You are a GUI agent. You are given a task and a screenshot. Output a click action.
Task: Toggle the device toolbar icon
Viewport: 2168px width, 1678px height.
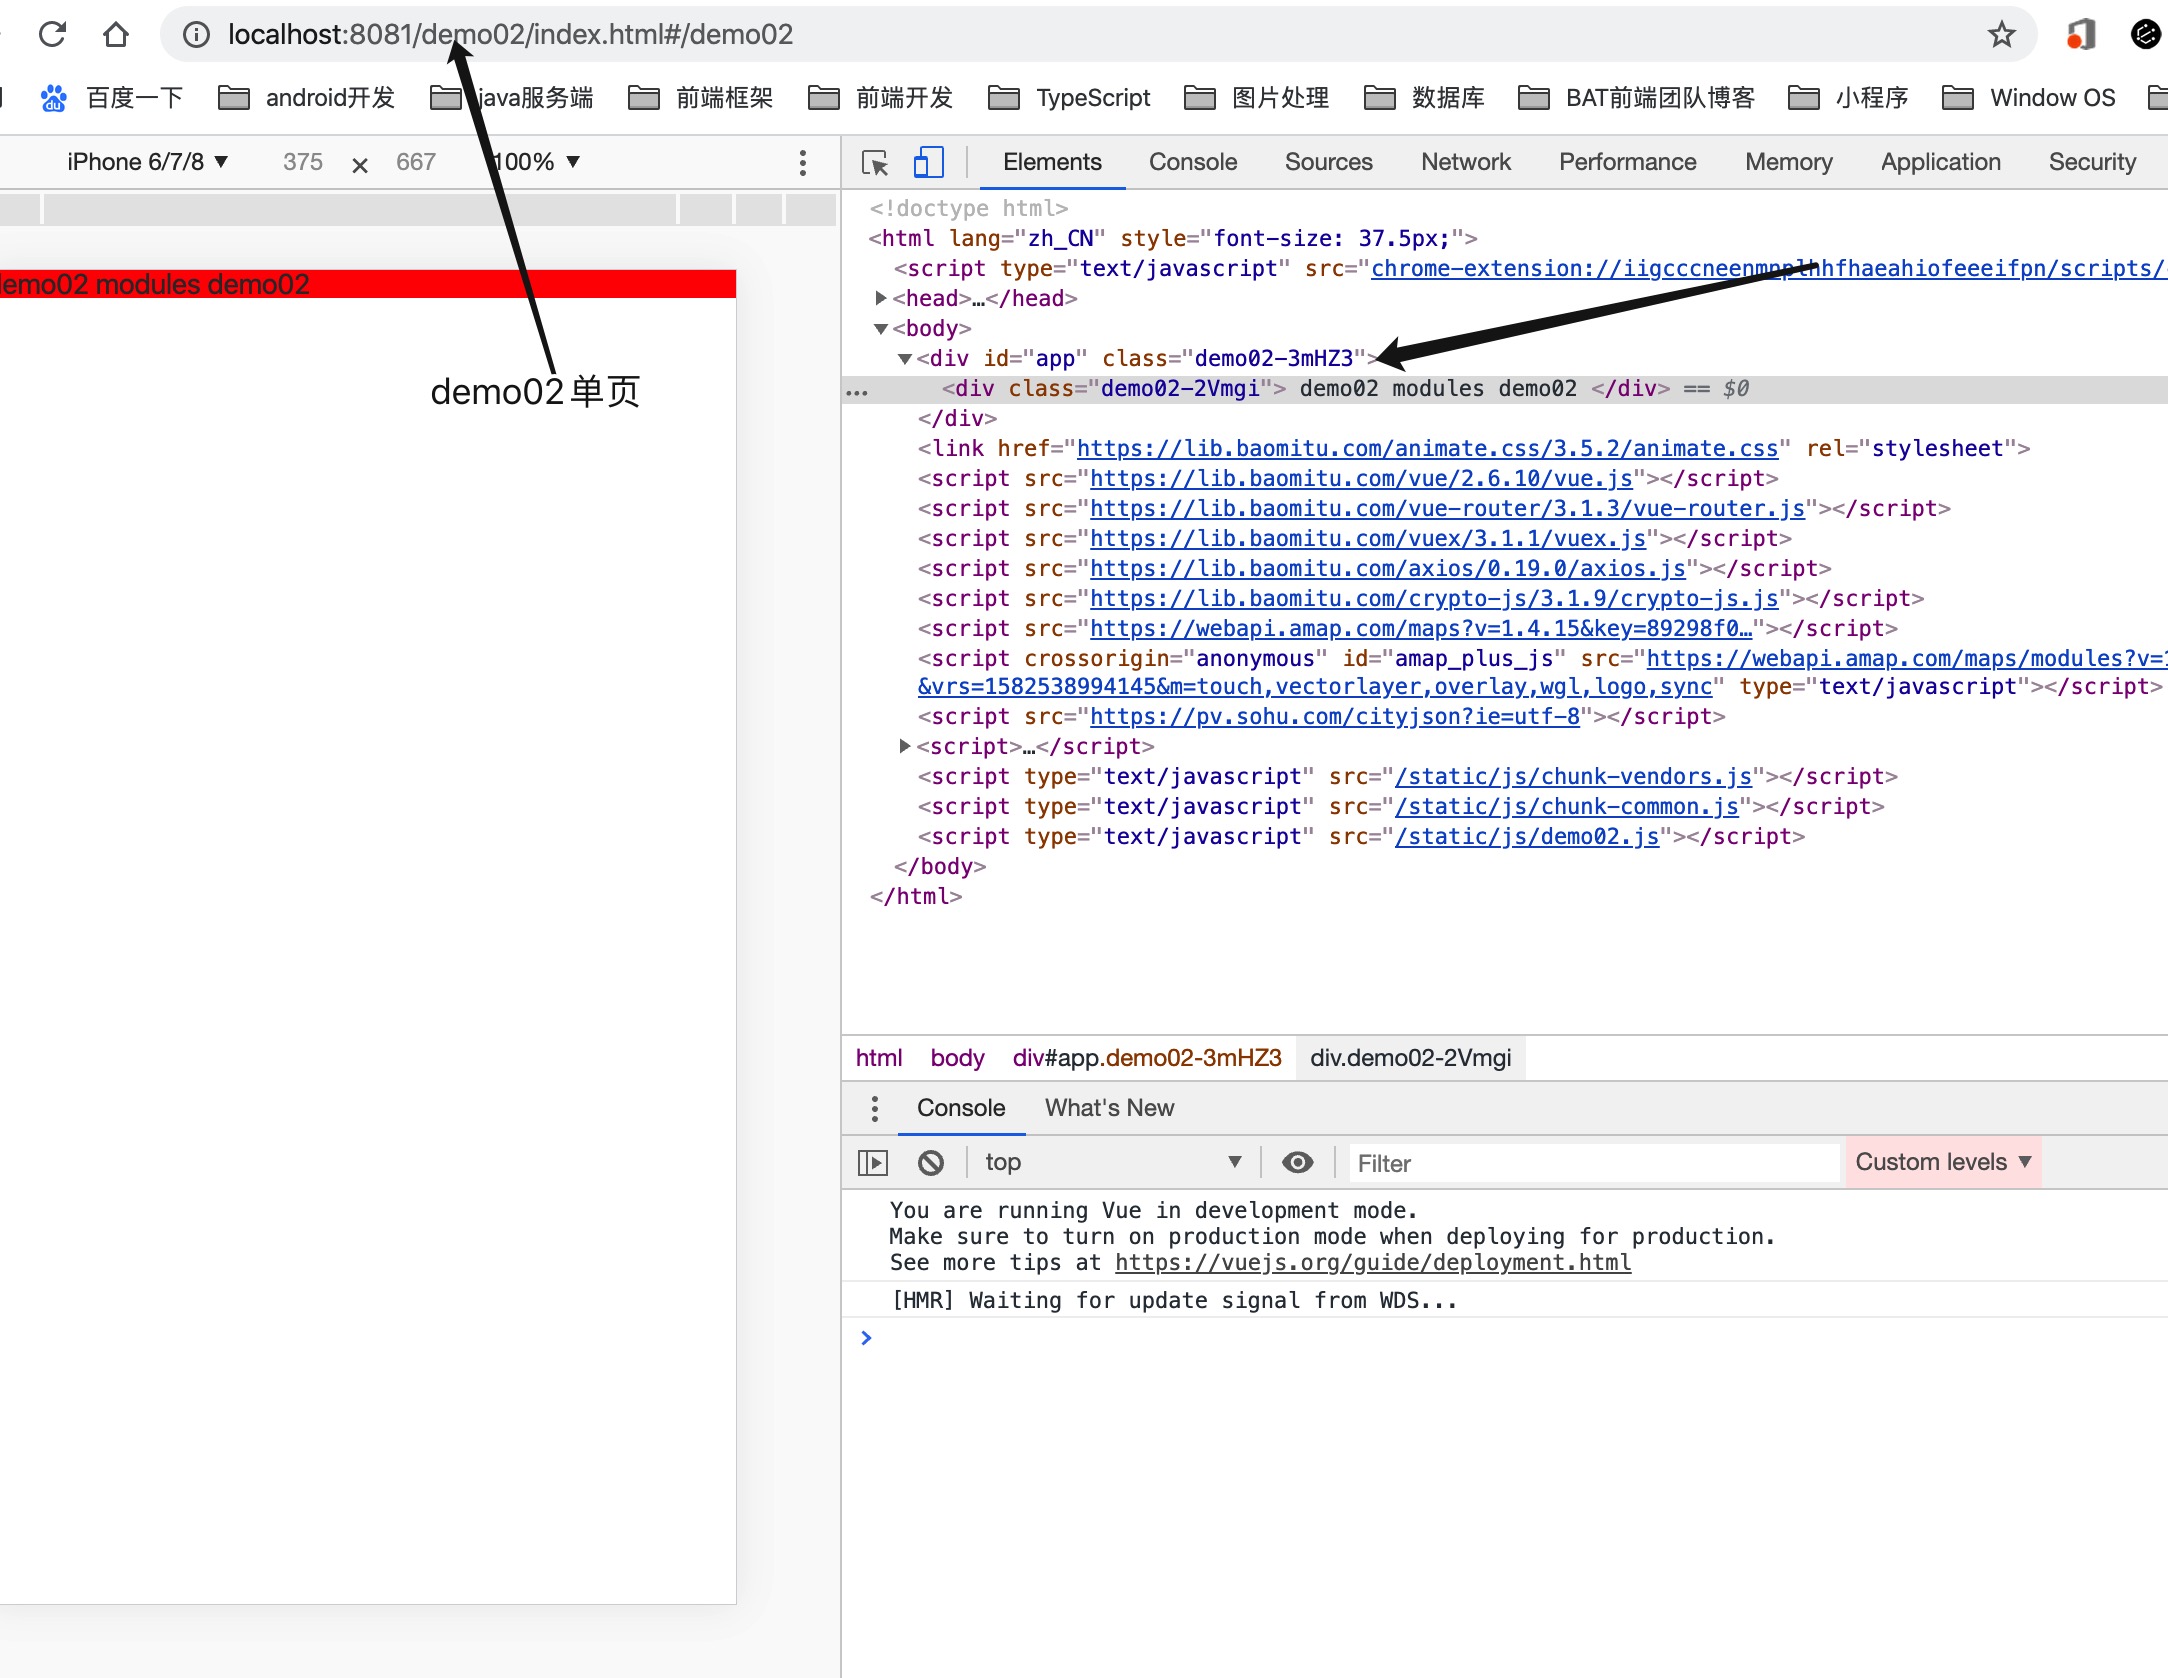tap(928, 163)
